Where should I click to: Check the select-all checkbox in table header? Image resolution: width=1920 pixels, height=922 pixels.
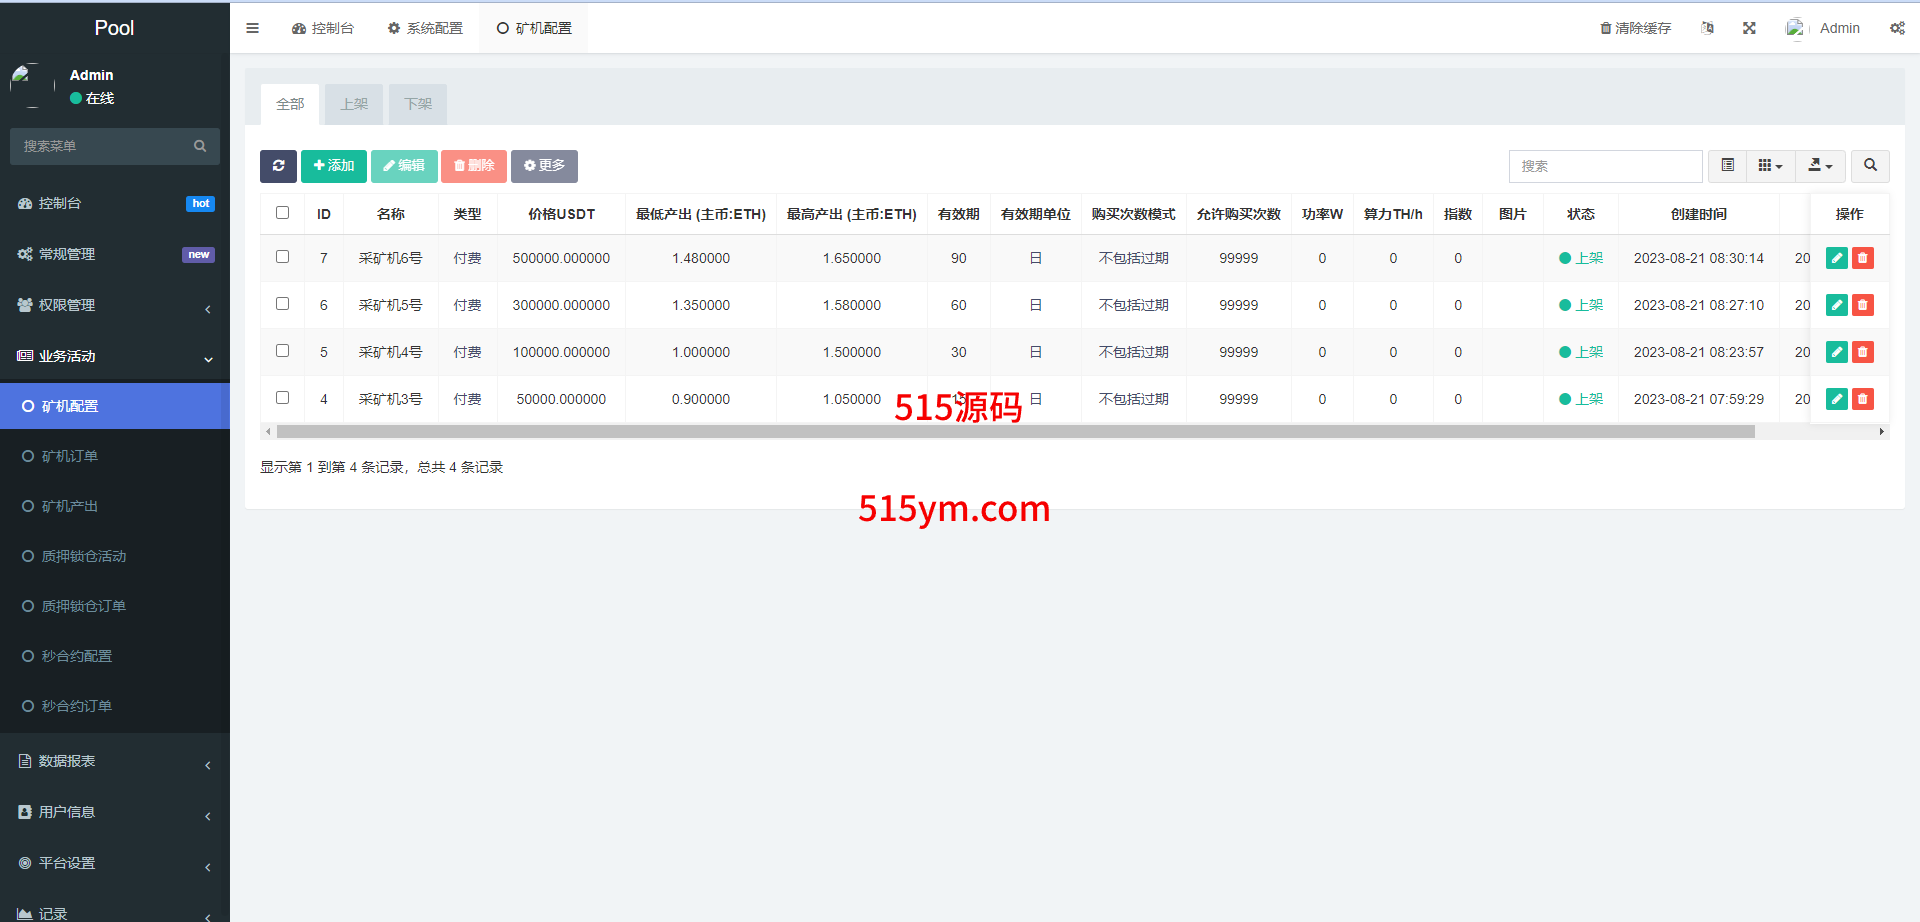click(282, 213)
